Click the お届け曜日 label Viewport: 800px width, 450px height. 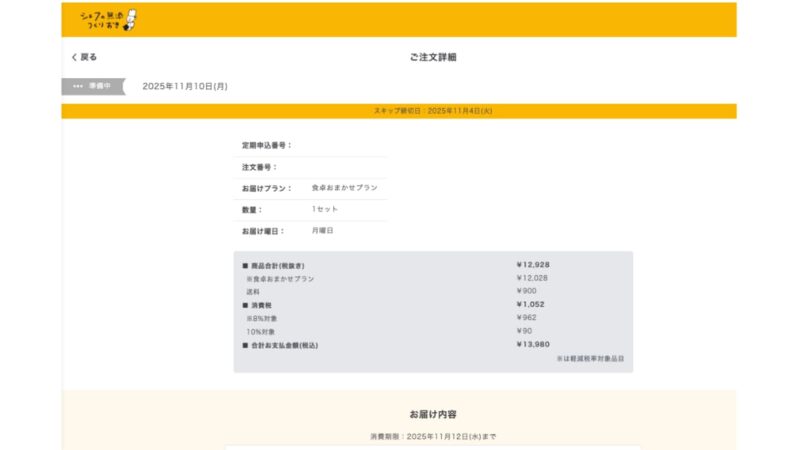pyautogui.click(x=263, y=231)
